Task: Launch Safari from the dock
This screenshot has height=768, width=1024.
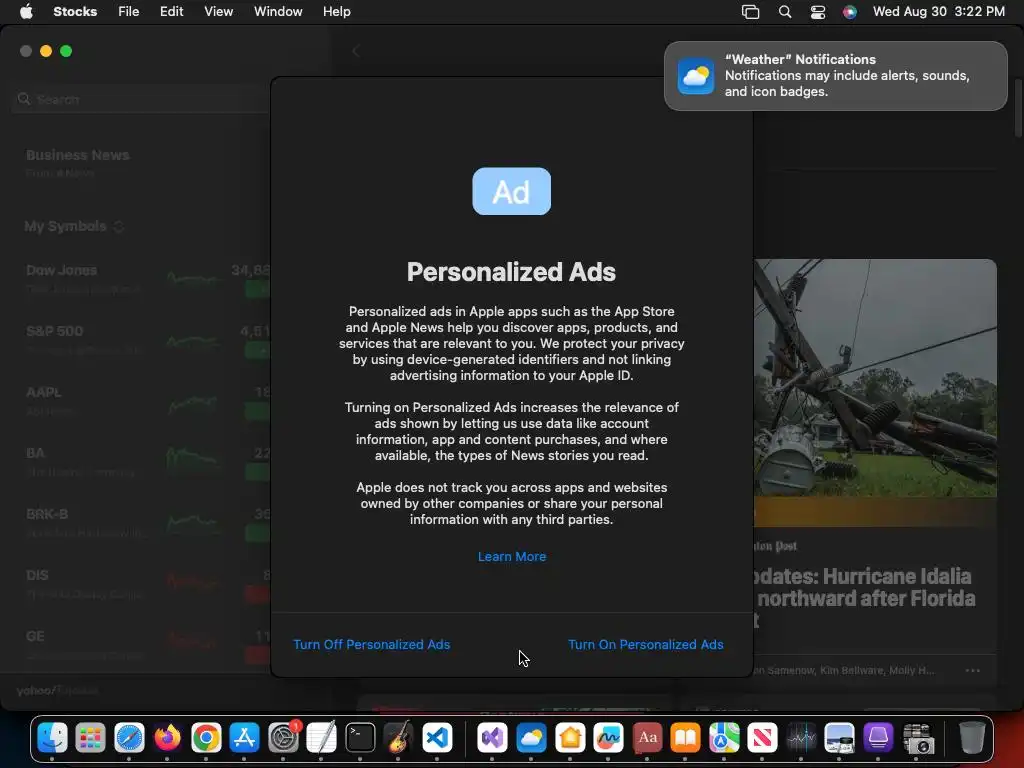Action: [129, 738]
